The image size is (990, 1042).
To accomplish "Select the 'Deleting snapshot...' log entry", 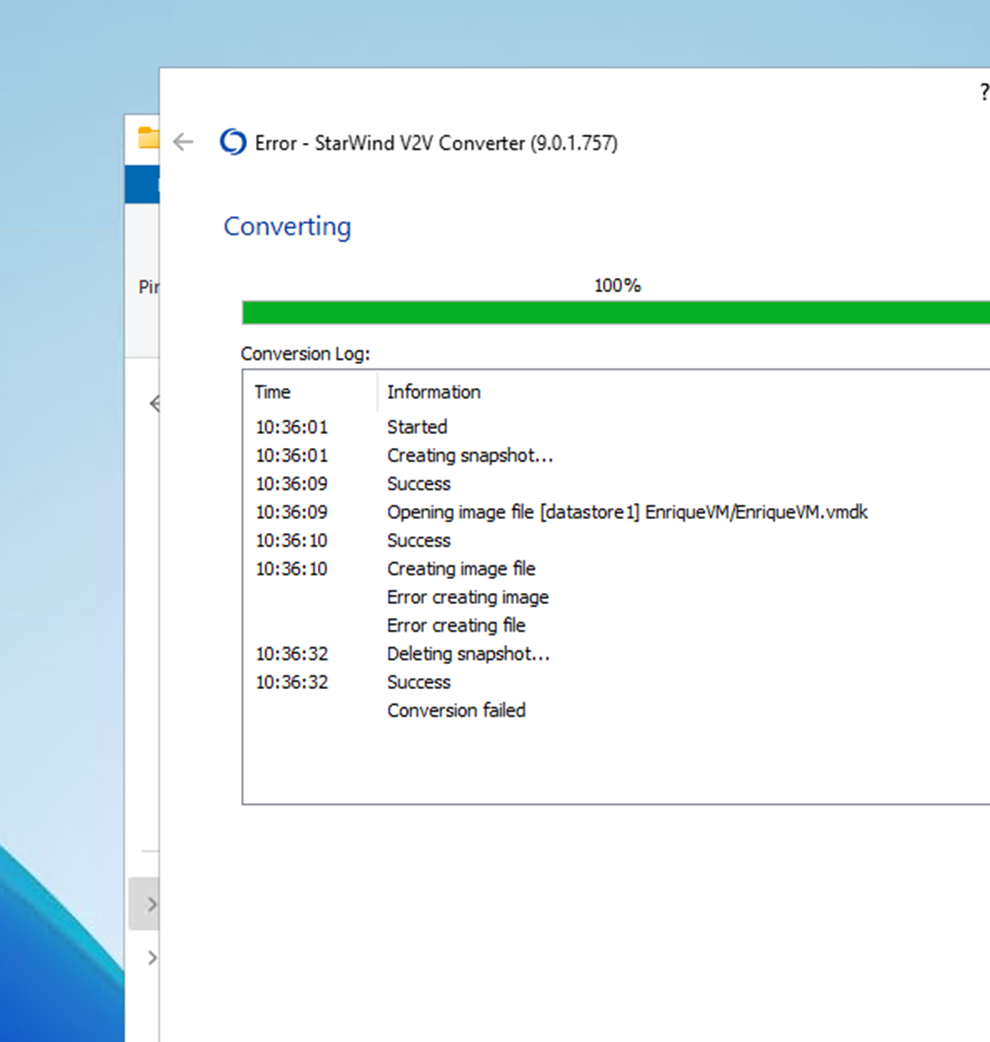I will click(468, 654).
